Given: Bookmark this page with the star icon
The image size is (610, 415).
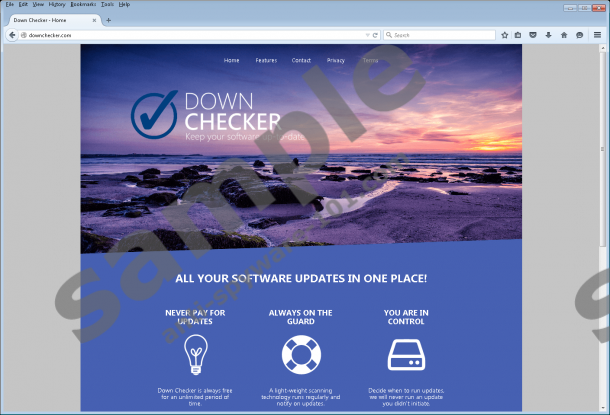Looking at the screenshot, I should tap(504, 34).
